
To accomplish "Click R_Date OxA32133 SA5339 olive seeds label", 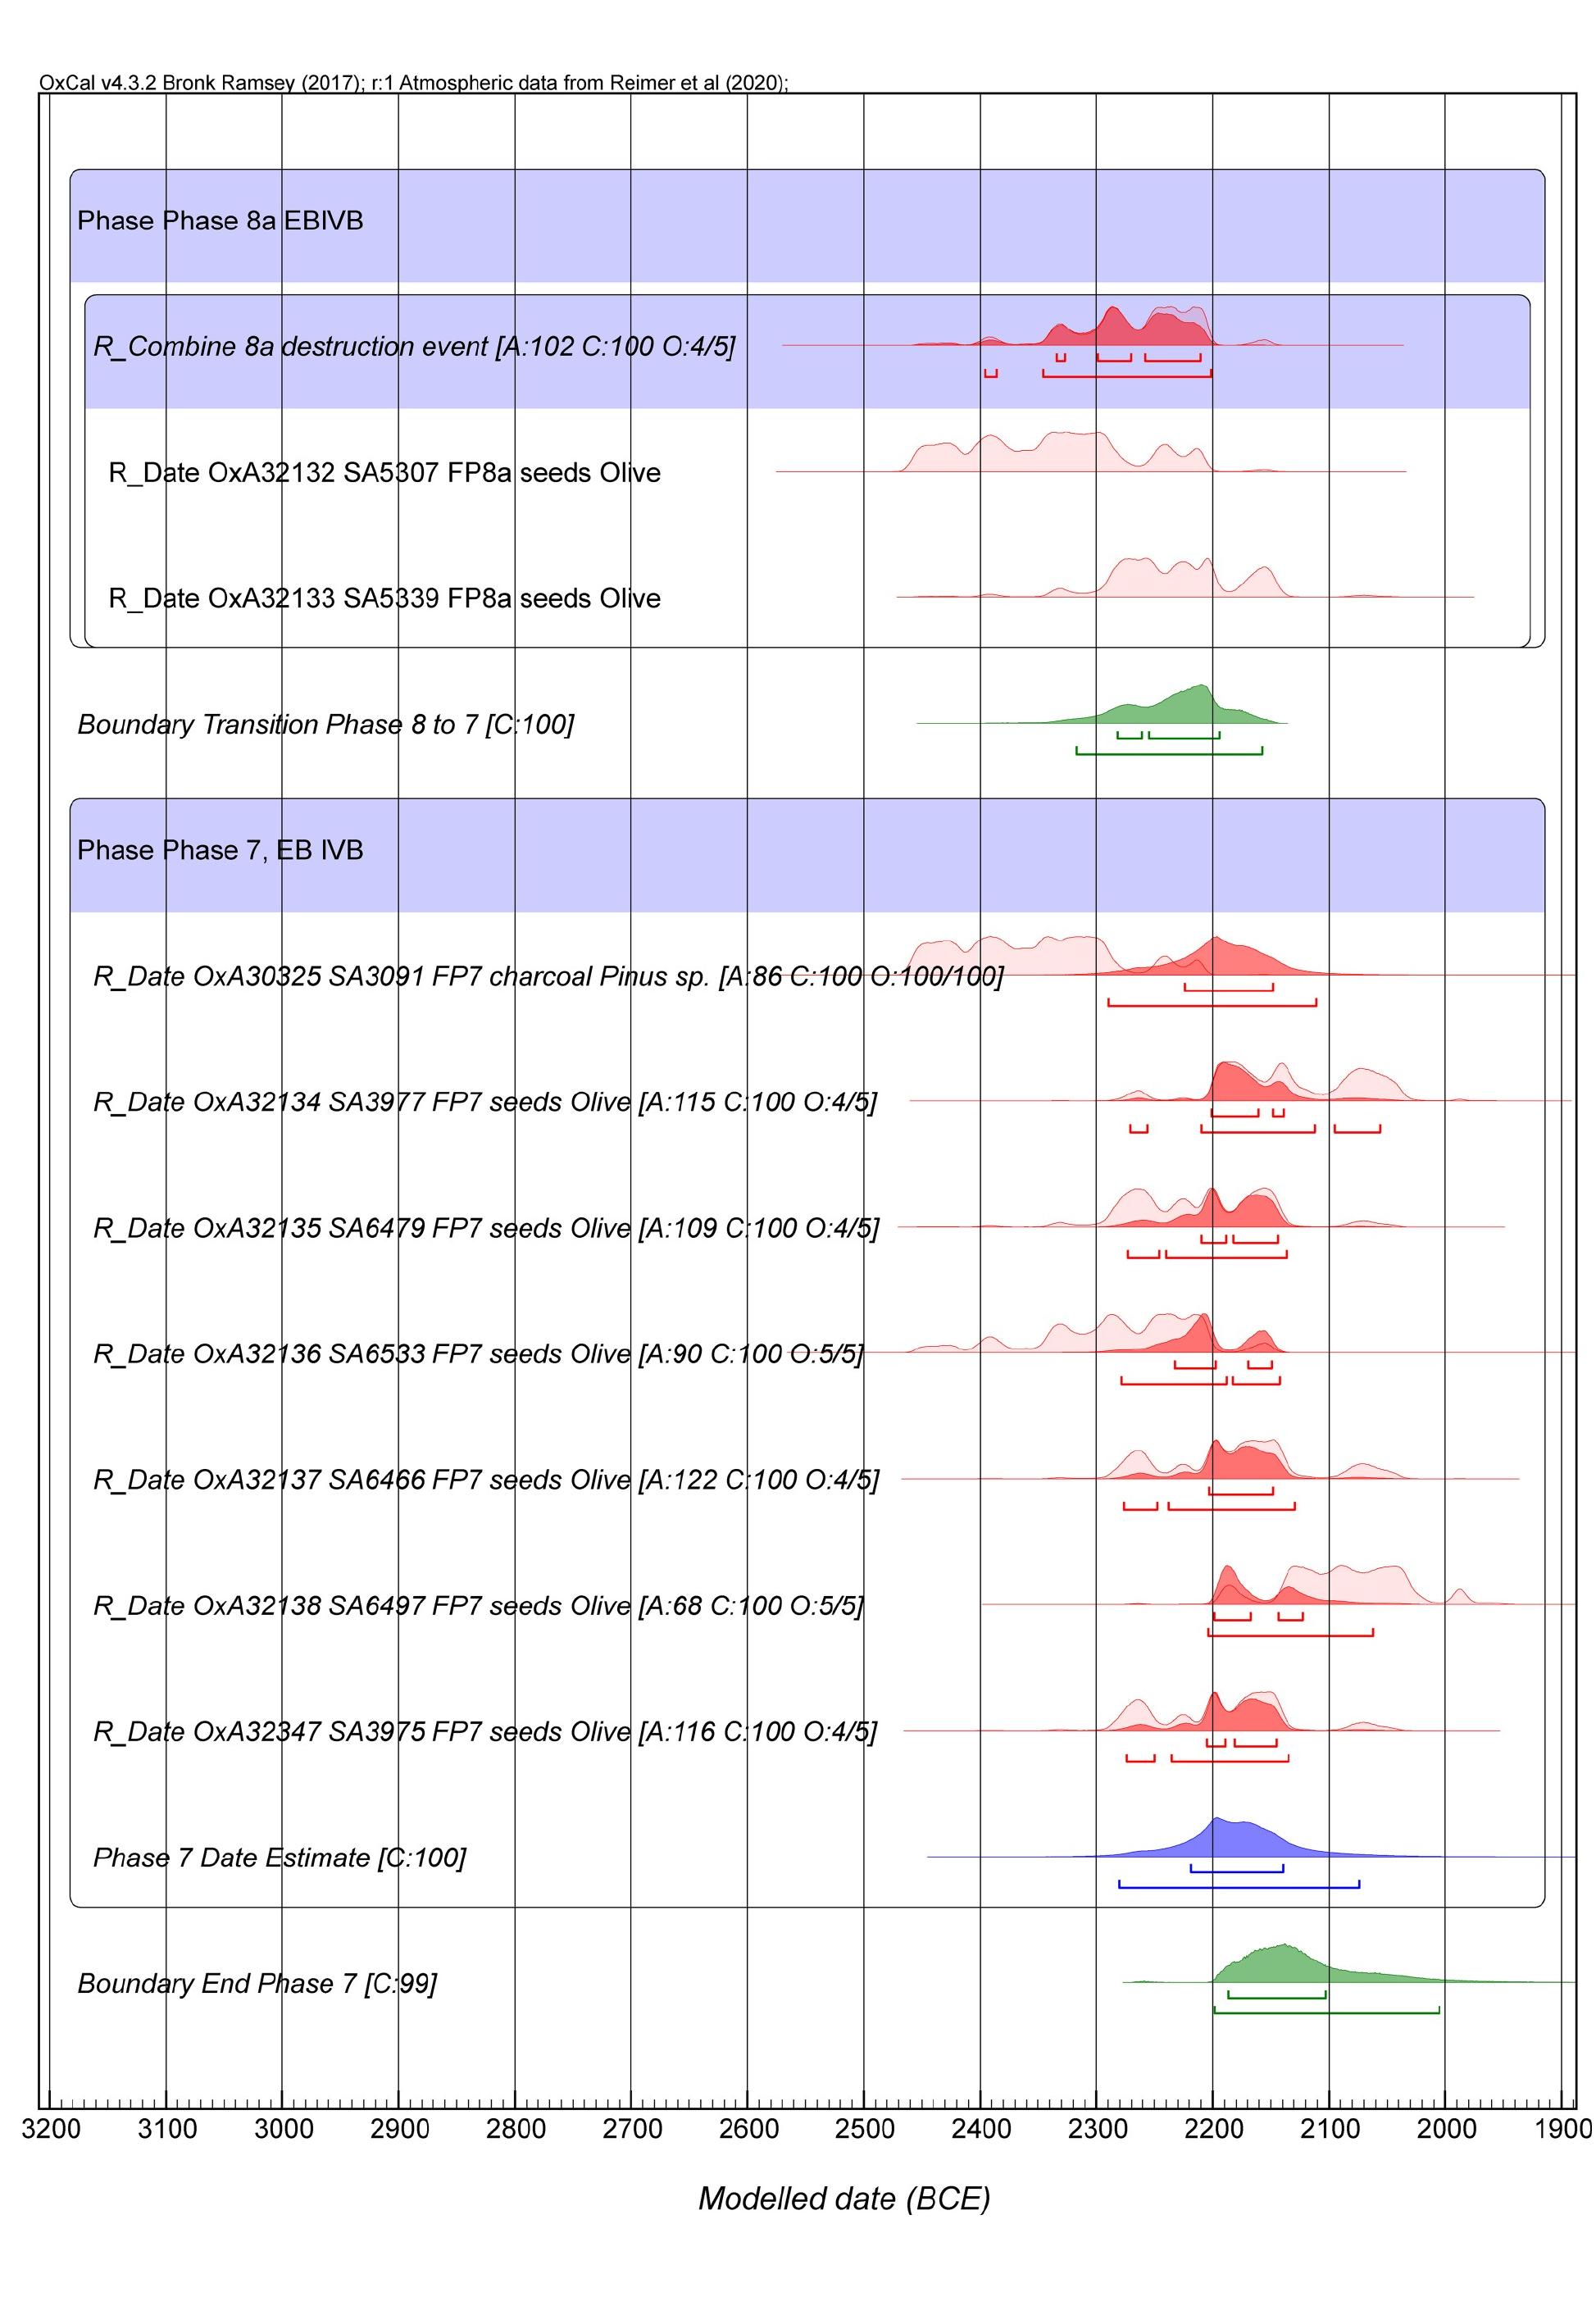I will 384,598.
